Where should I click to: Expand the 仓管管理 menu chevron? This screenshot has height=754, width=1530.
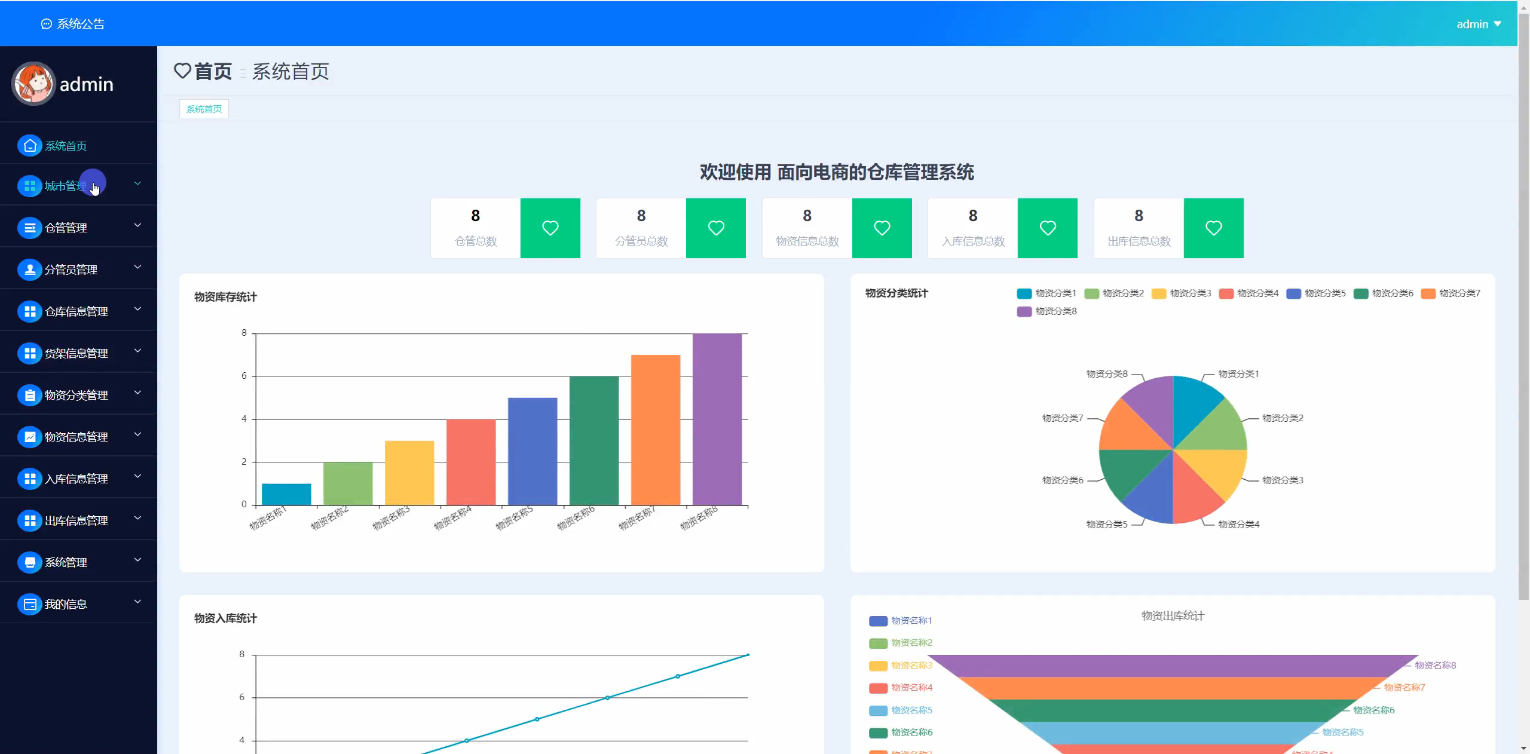(138, 226)
